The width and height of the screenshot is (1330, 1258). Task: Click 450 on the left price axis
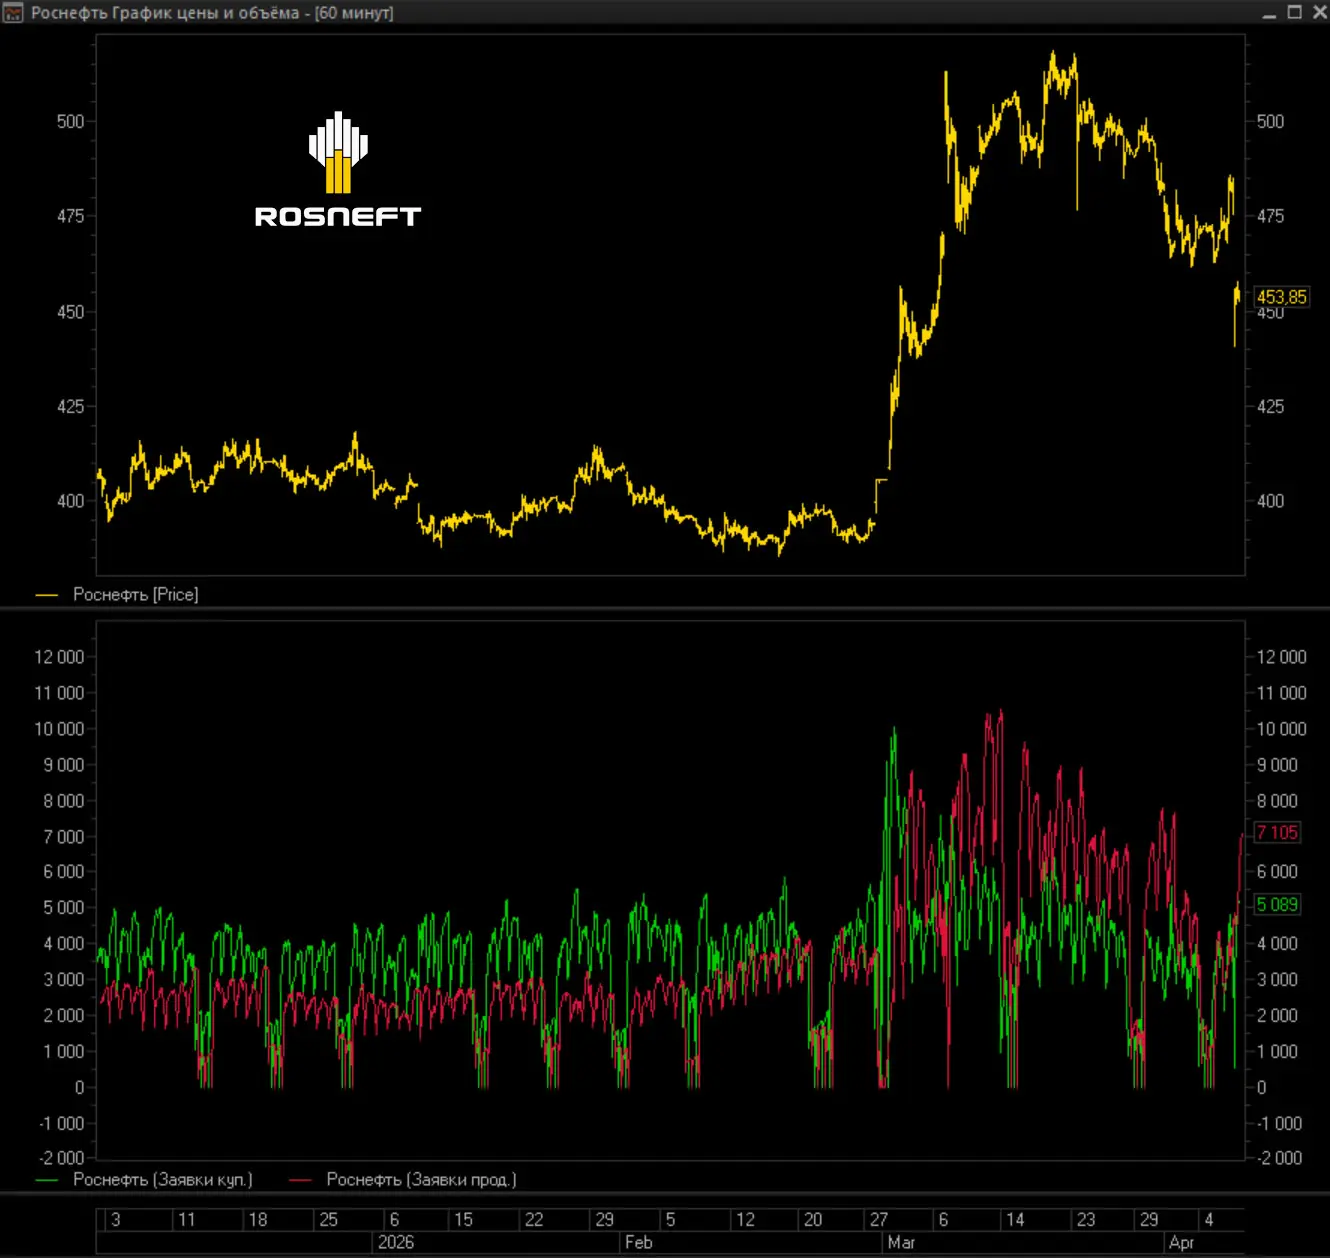pos(70,311)
